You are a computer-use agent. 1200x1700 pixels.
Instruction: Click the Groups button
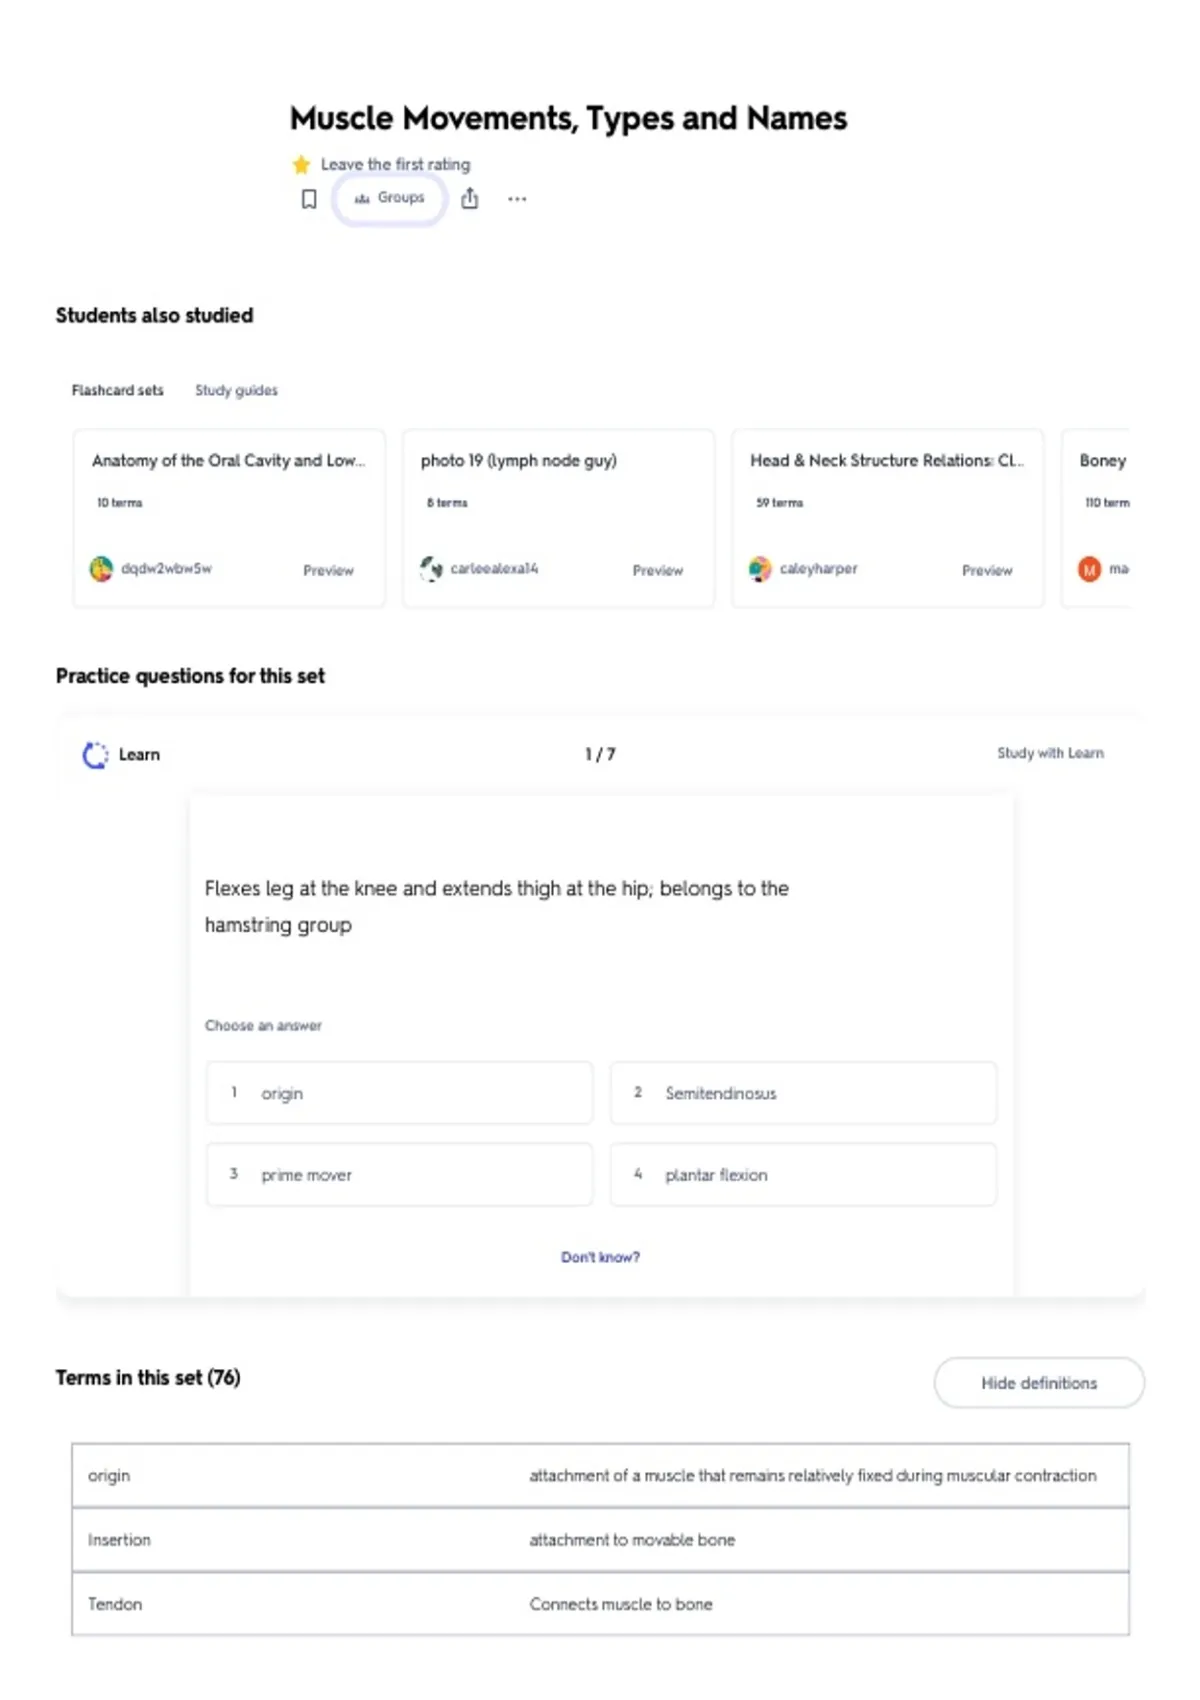389,198
